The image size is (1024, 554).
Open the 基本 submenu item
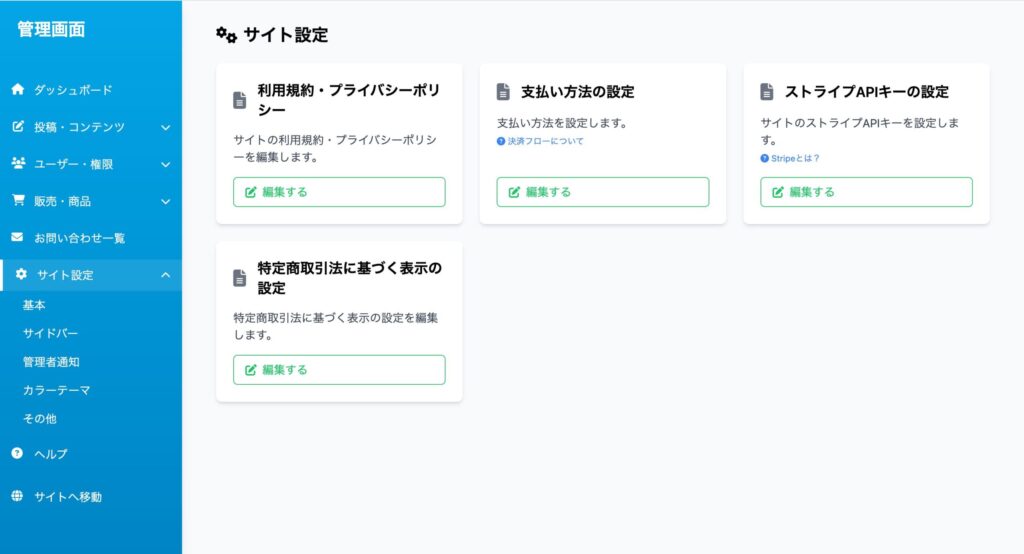click(34, 305)
